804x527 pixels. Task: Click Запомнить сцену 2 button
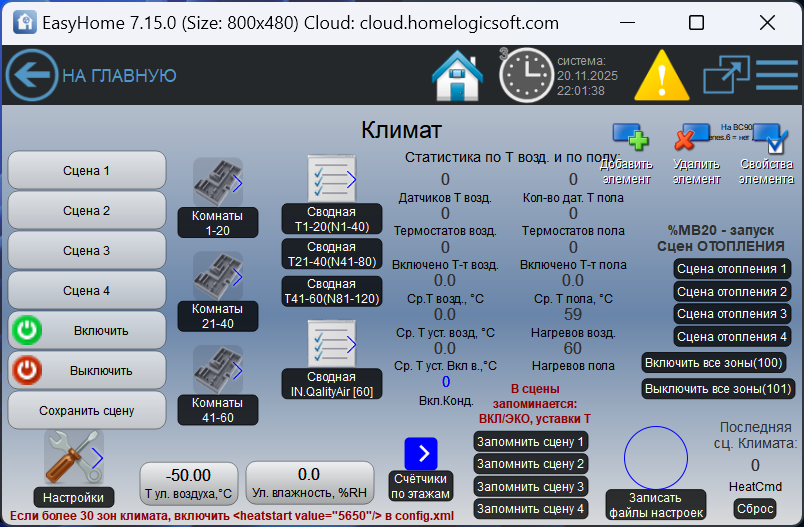point(530,464)
